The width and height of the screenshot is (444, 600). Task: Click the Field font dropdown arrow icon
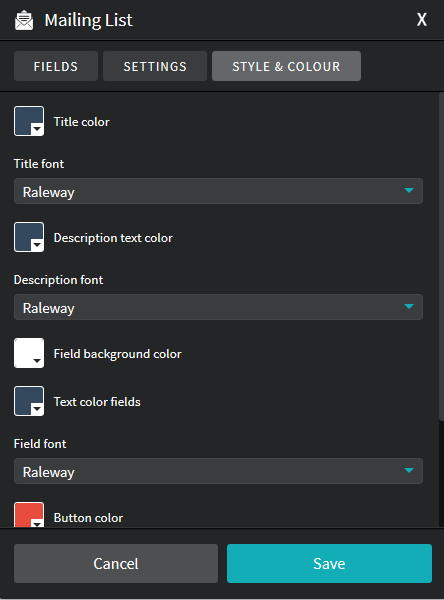pyautogui.click(x=409, y=470)
